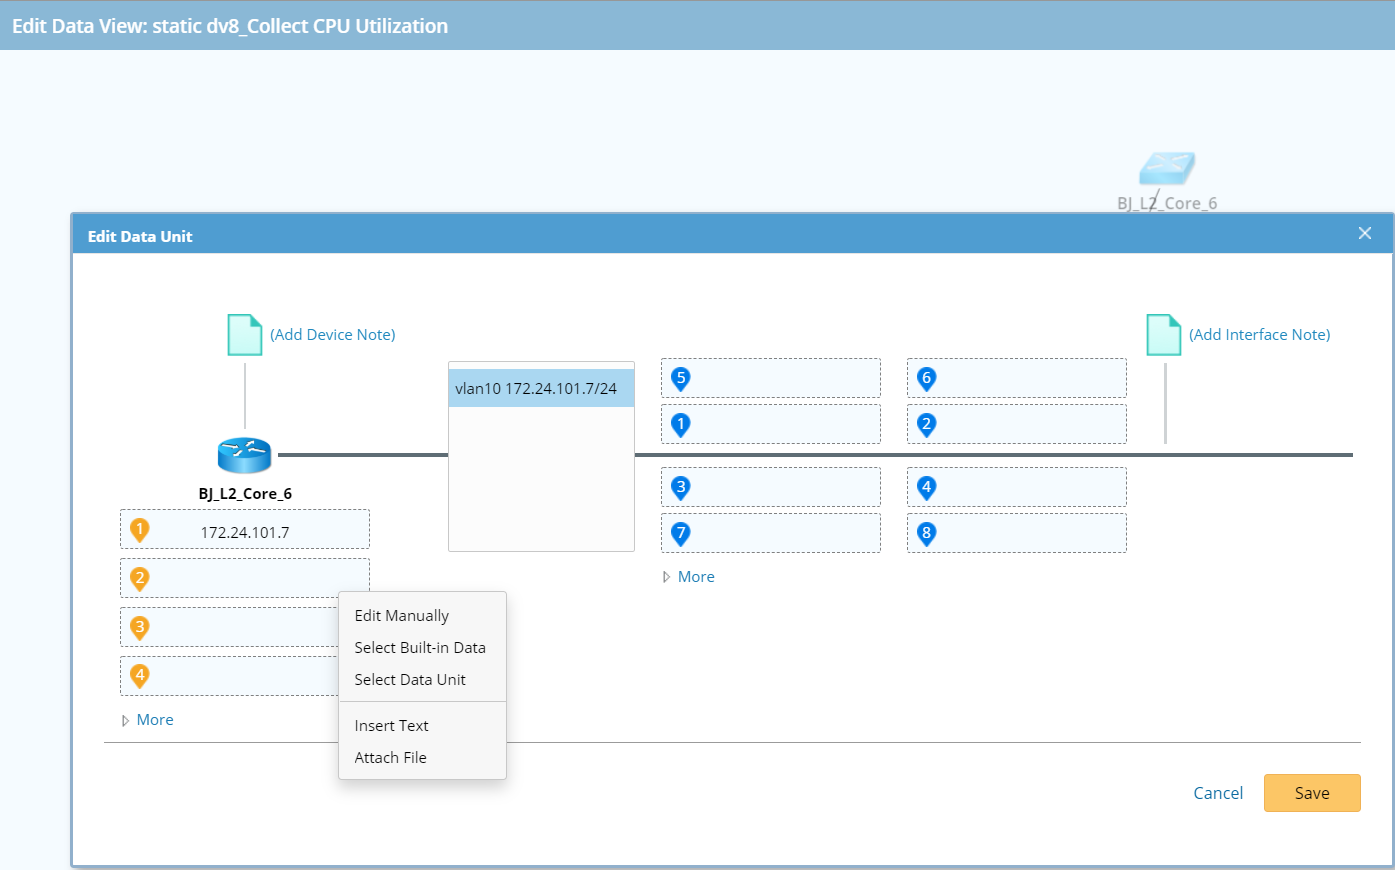This screenshot has height=870, width=1395.
Task: Click the blue pin numbered 7
Action: (681, 533)
